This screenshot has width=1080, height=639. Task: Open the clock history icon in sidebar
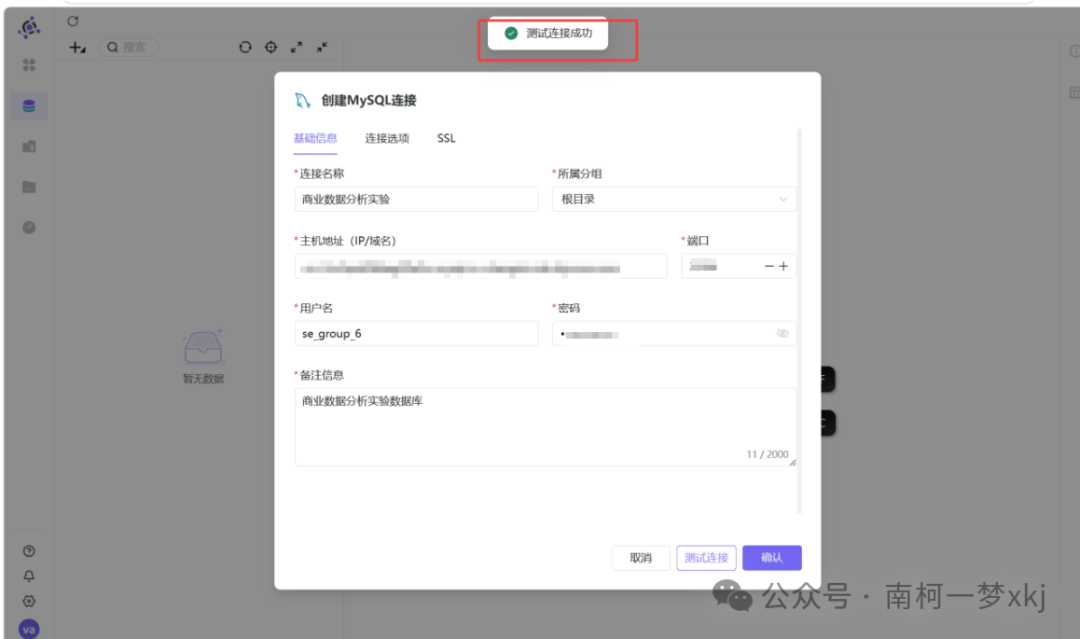[29, 227]
